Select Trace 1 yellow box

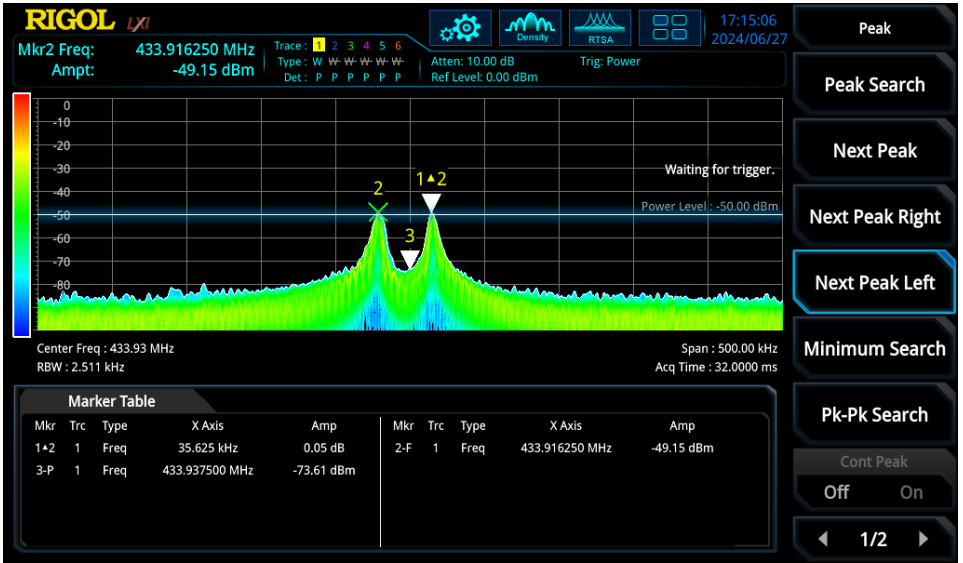(319, 45)
